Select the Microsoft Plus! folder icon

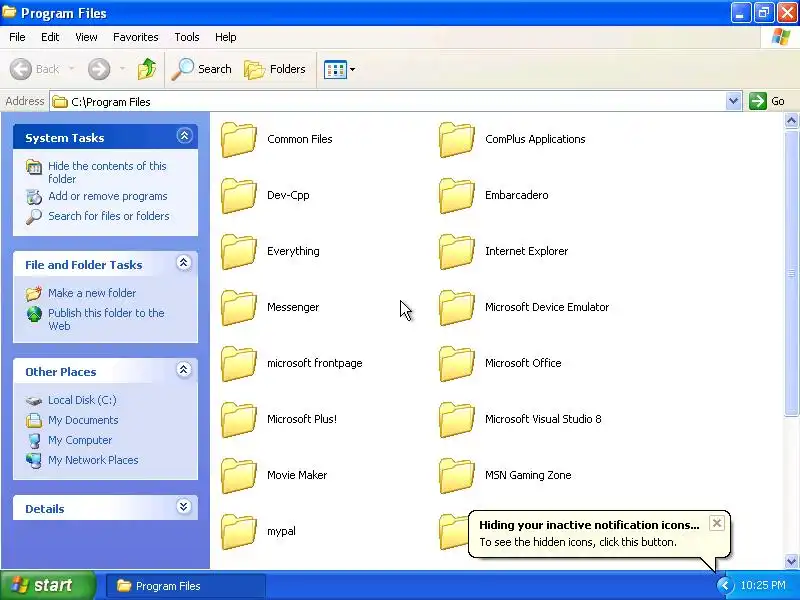239,420
